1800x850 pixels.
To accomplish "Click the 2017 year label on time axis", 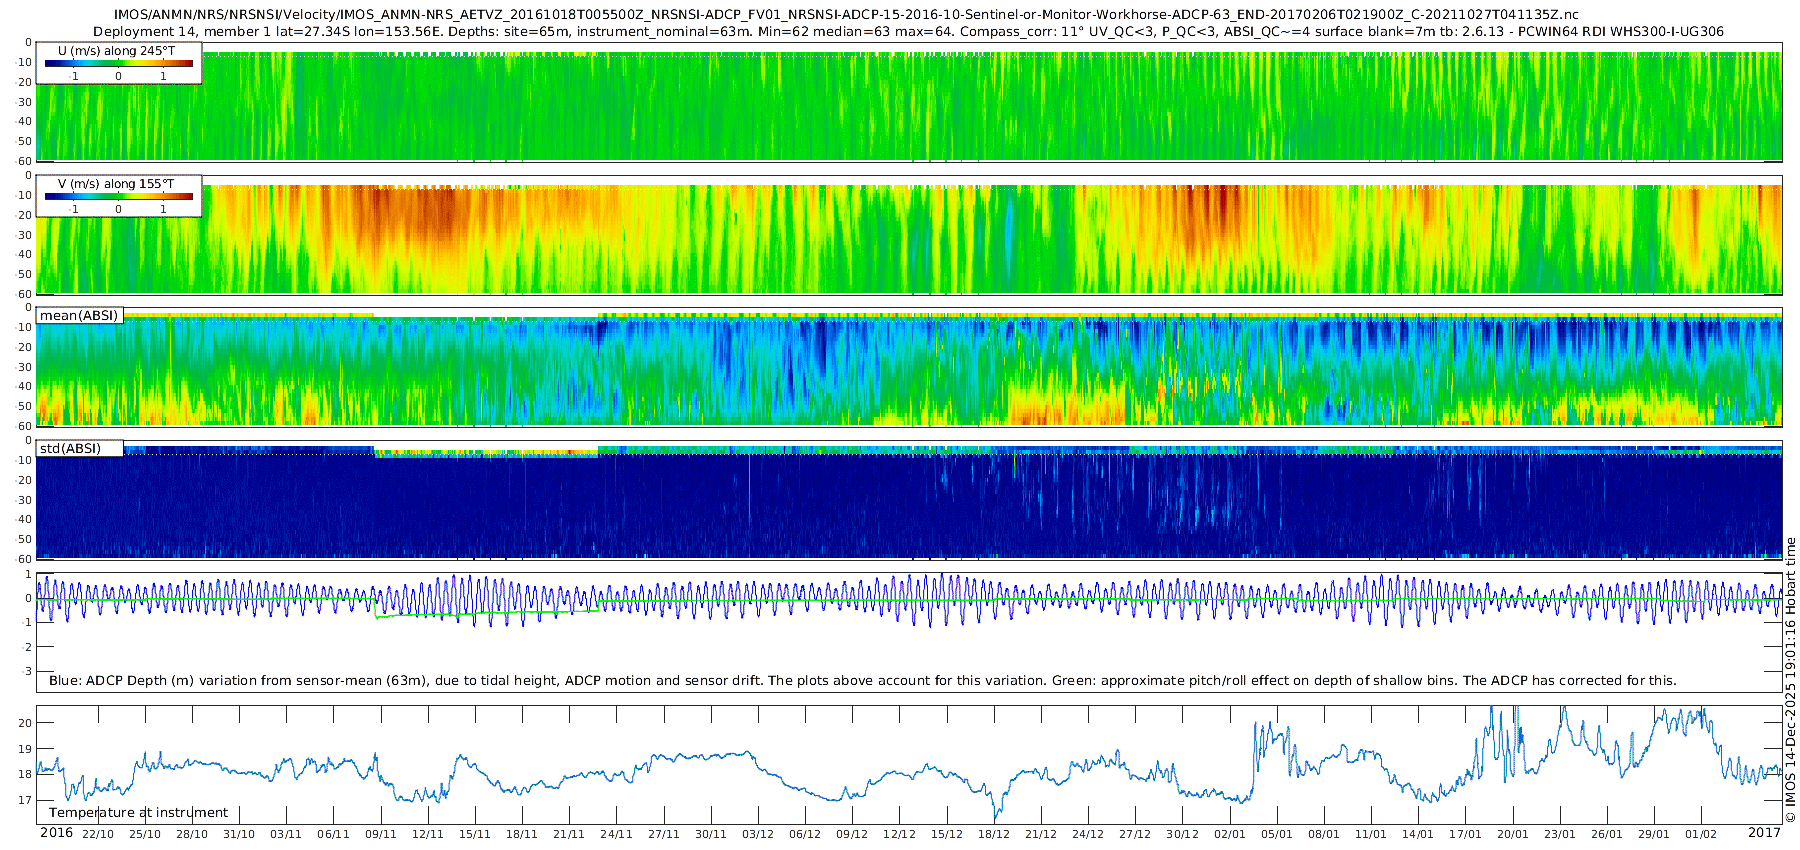I will tap(1764, 833).
